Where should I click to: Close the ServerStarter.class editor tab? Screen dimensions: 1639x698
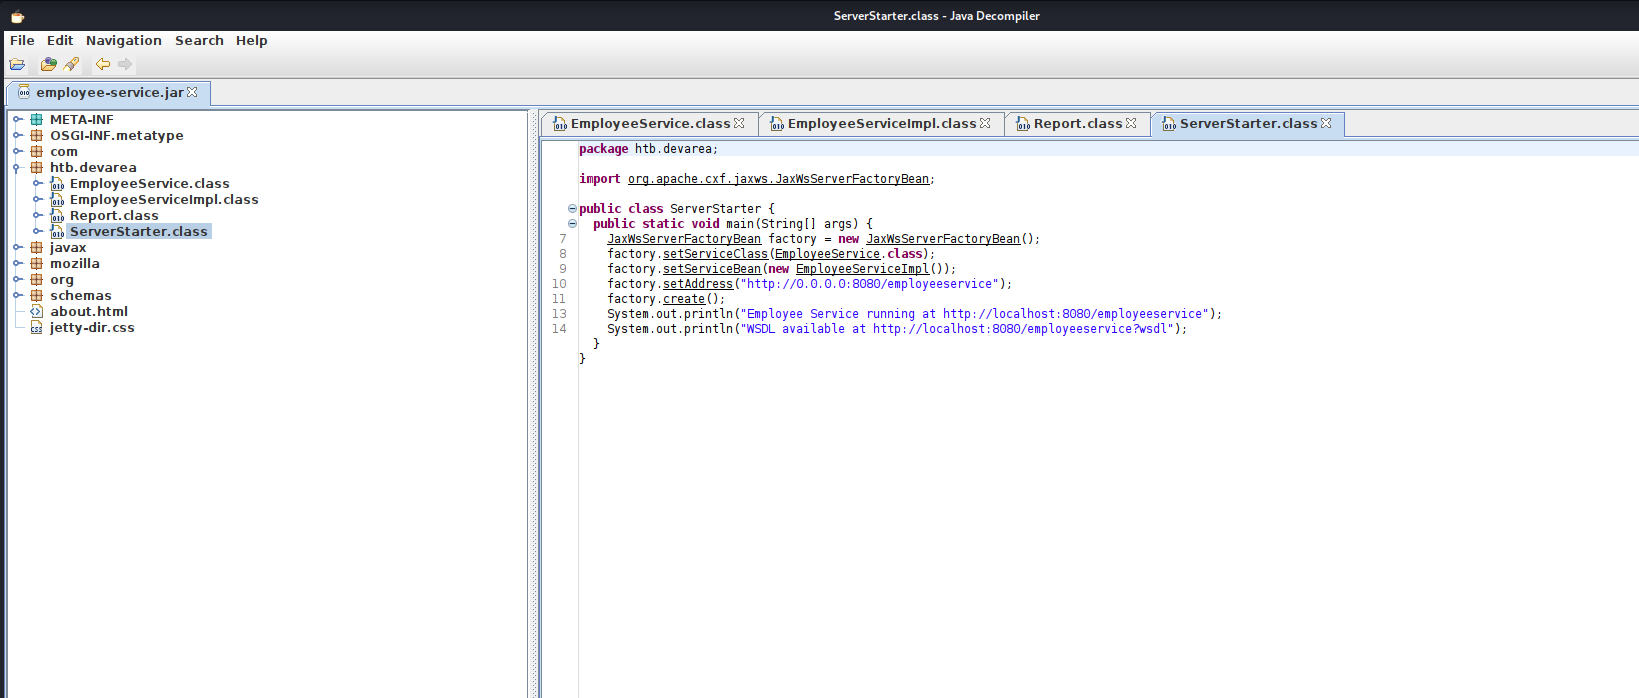(x=1326, y=123)
